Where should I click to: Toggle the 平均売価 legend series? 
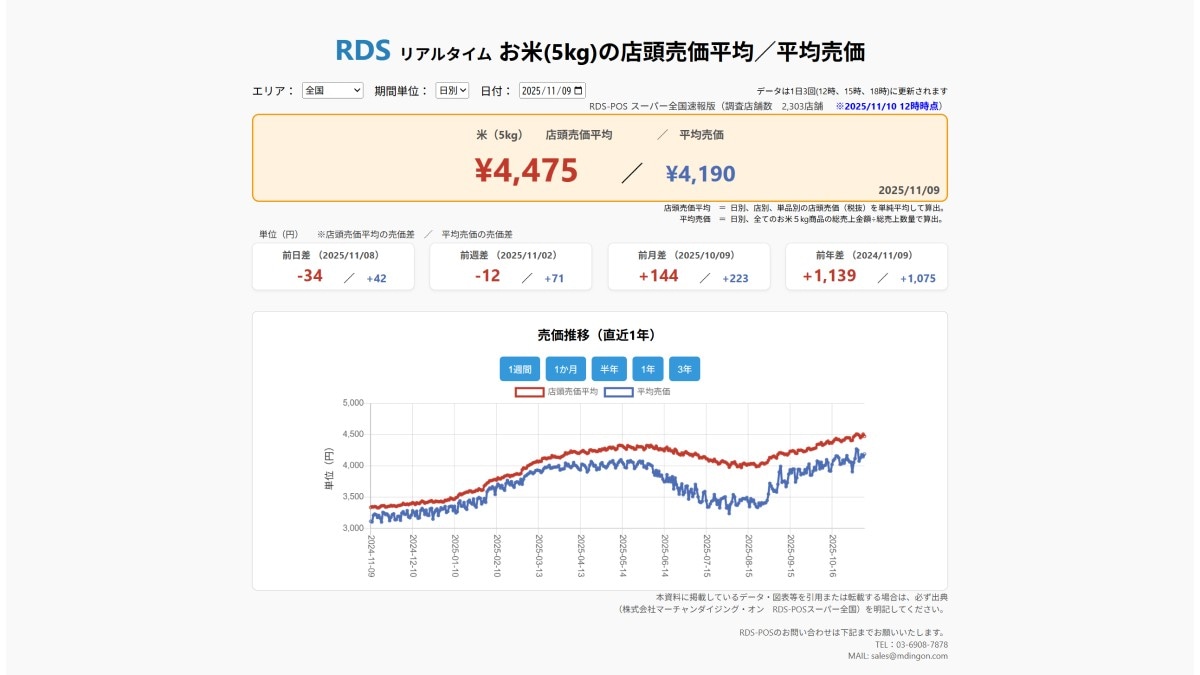coord(653,391)
